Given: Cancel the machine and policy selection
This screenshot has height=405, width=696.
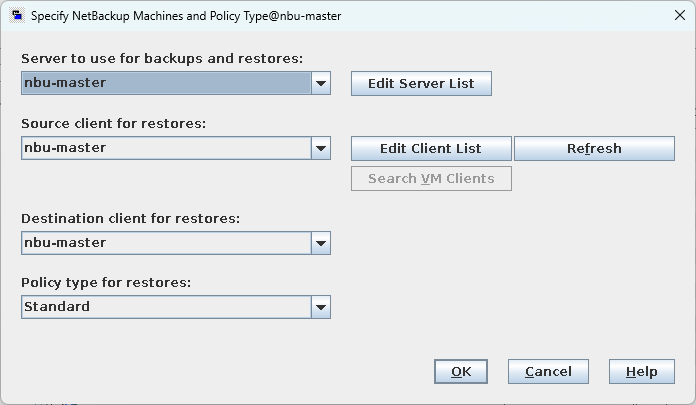Looking at the screenshot, I should click(x=548, y=372).
